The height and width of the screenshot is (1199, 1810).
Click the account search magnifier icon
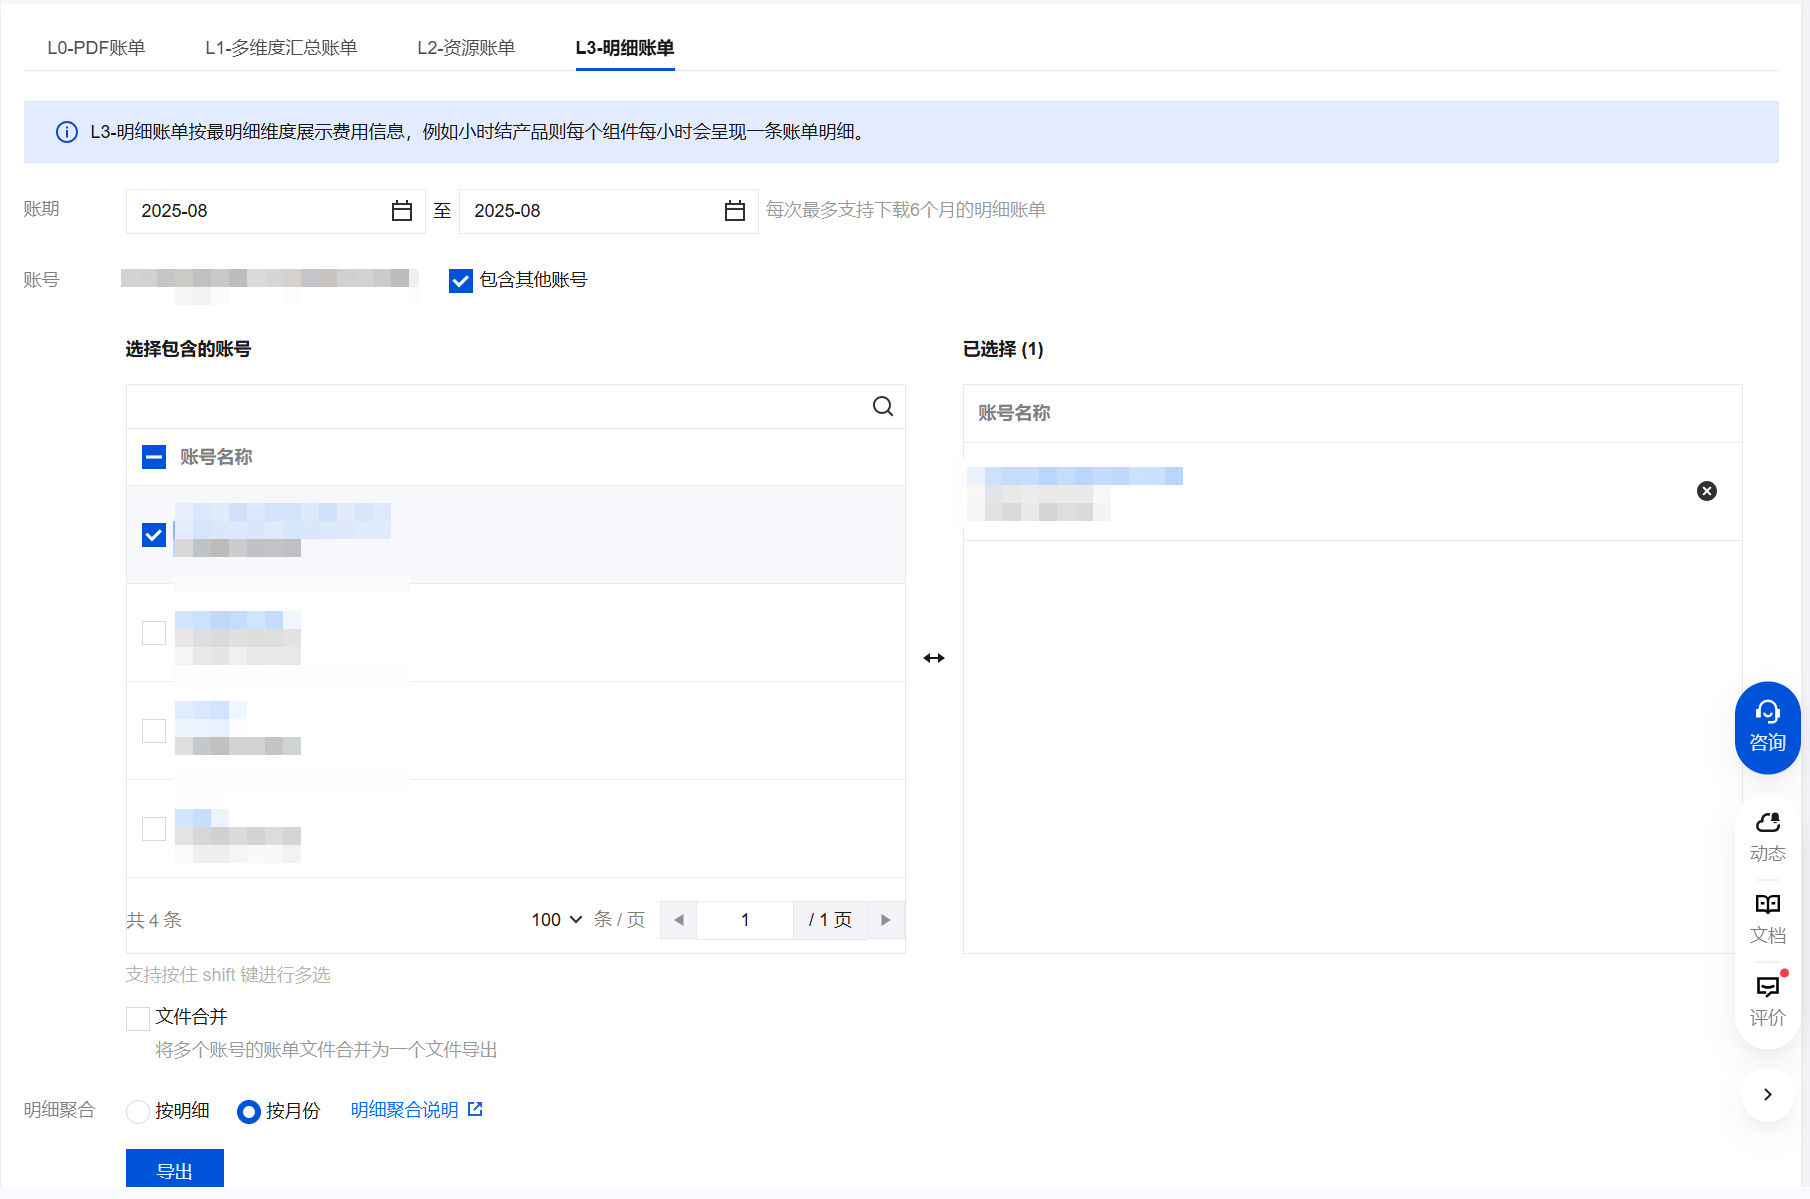pos(882,406)
